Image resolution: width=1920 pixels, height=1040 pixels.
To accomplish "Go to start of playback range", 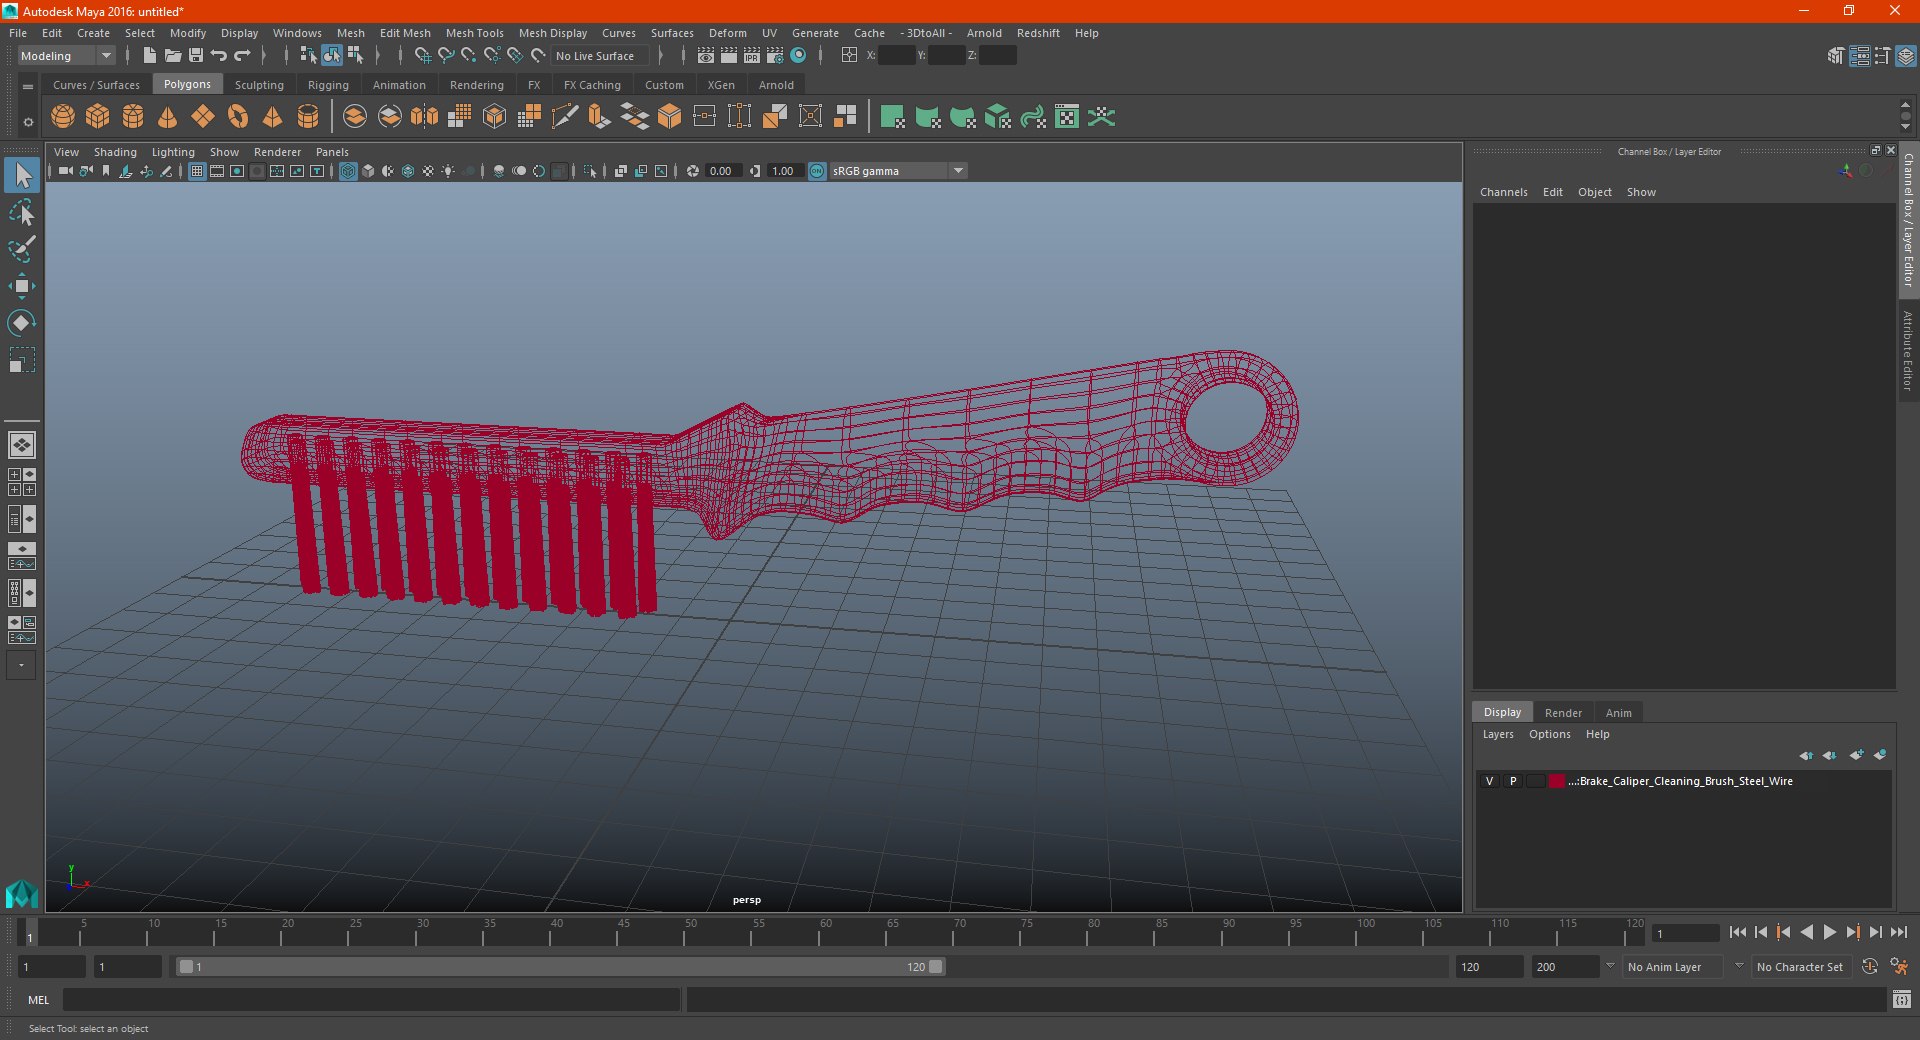I will click(1737, 932).
